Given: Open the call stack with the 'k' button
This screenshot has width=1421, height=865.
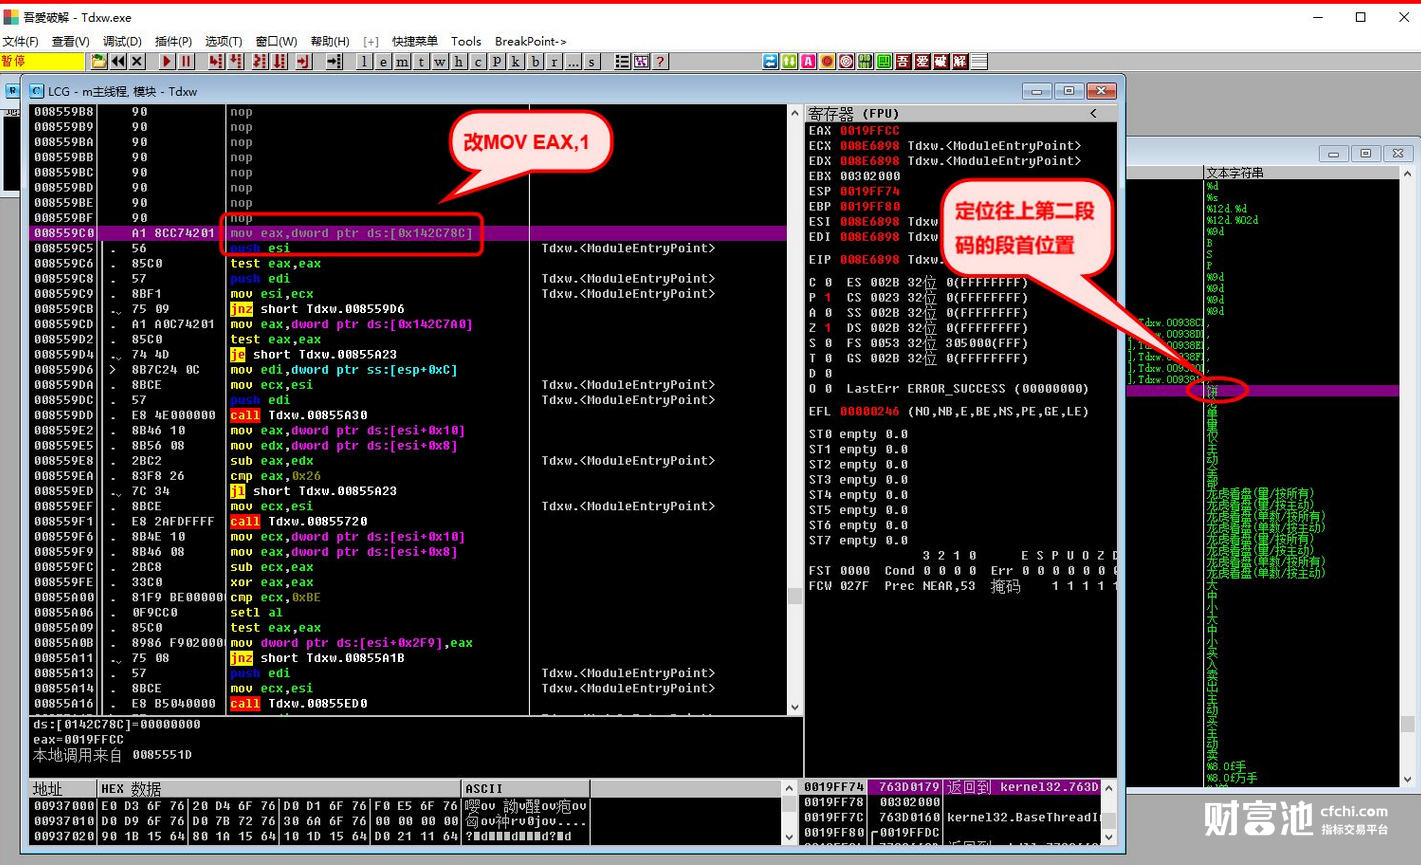Looking at the screenshot, I should point(516,62).
